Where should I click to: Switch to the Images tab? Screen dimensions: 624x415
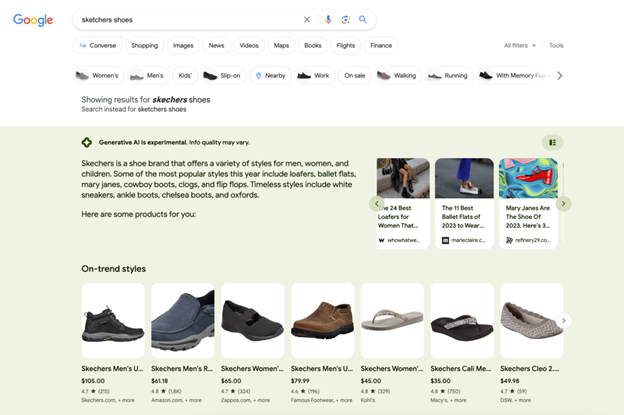click(183, 45)
